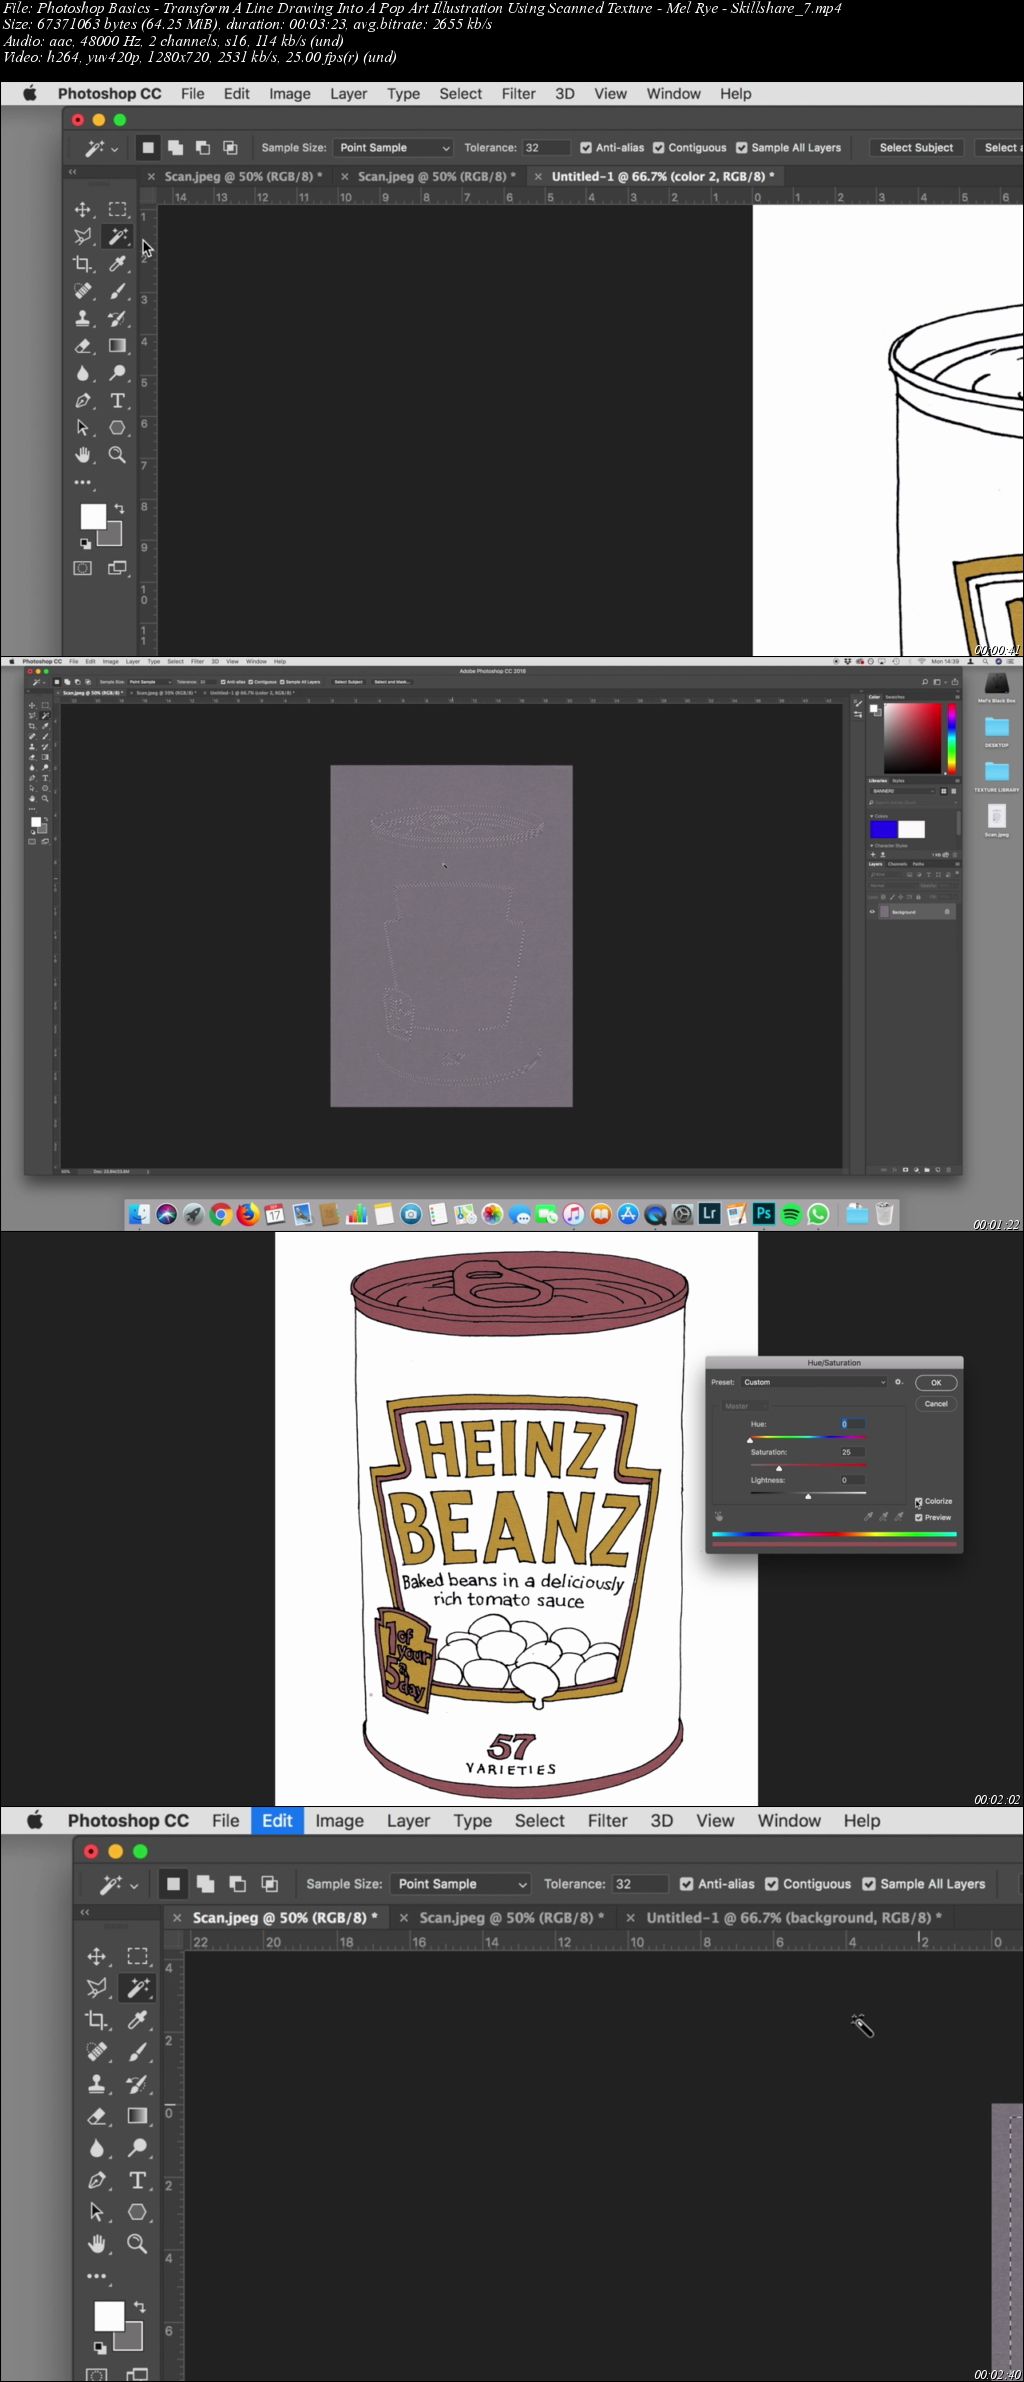The height and width of the screenshot is (2382, 1024).
Task: Open Spotify from the Dock
Action: point(791,1214)
